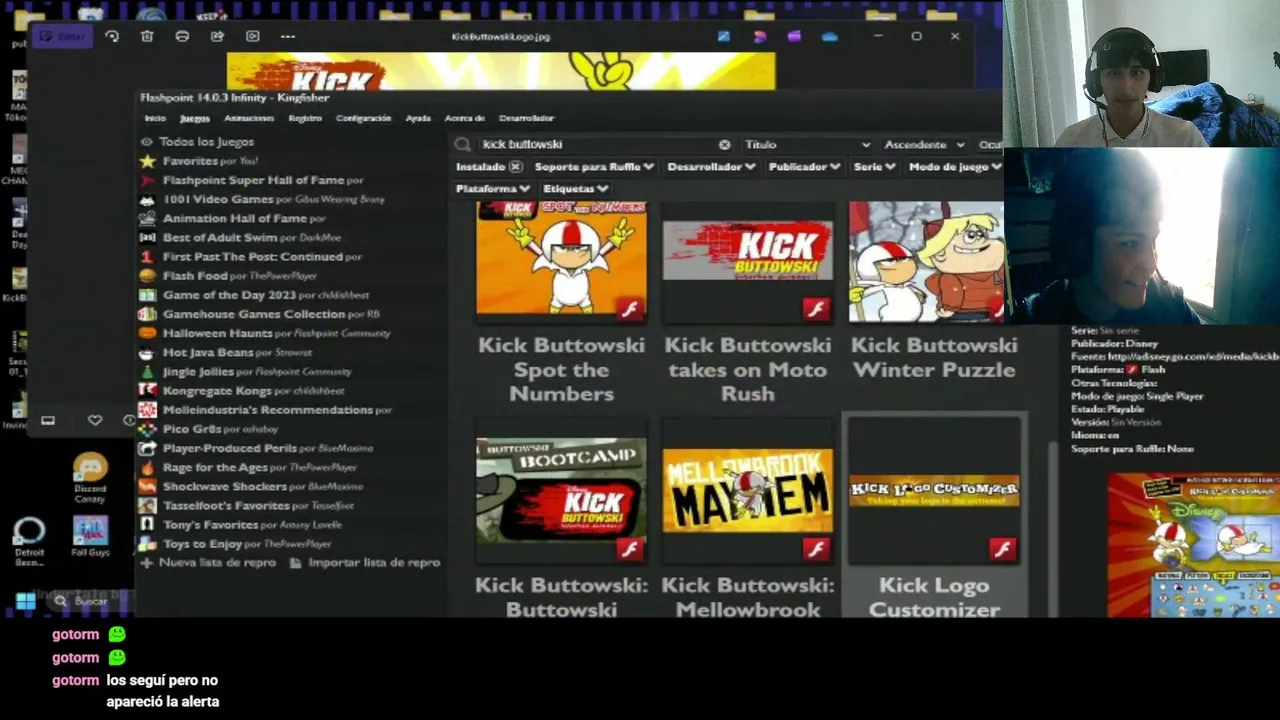Rotate the image in the Photos window

pos(112,36)
